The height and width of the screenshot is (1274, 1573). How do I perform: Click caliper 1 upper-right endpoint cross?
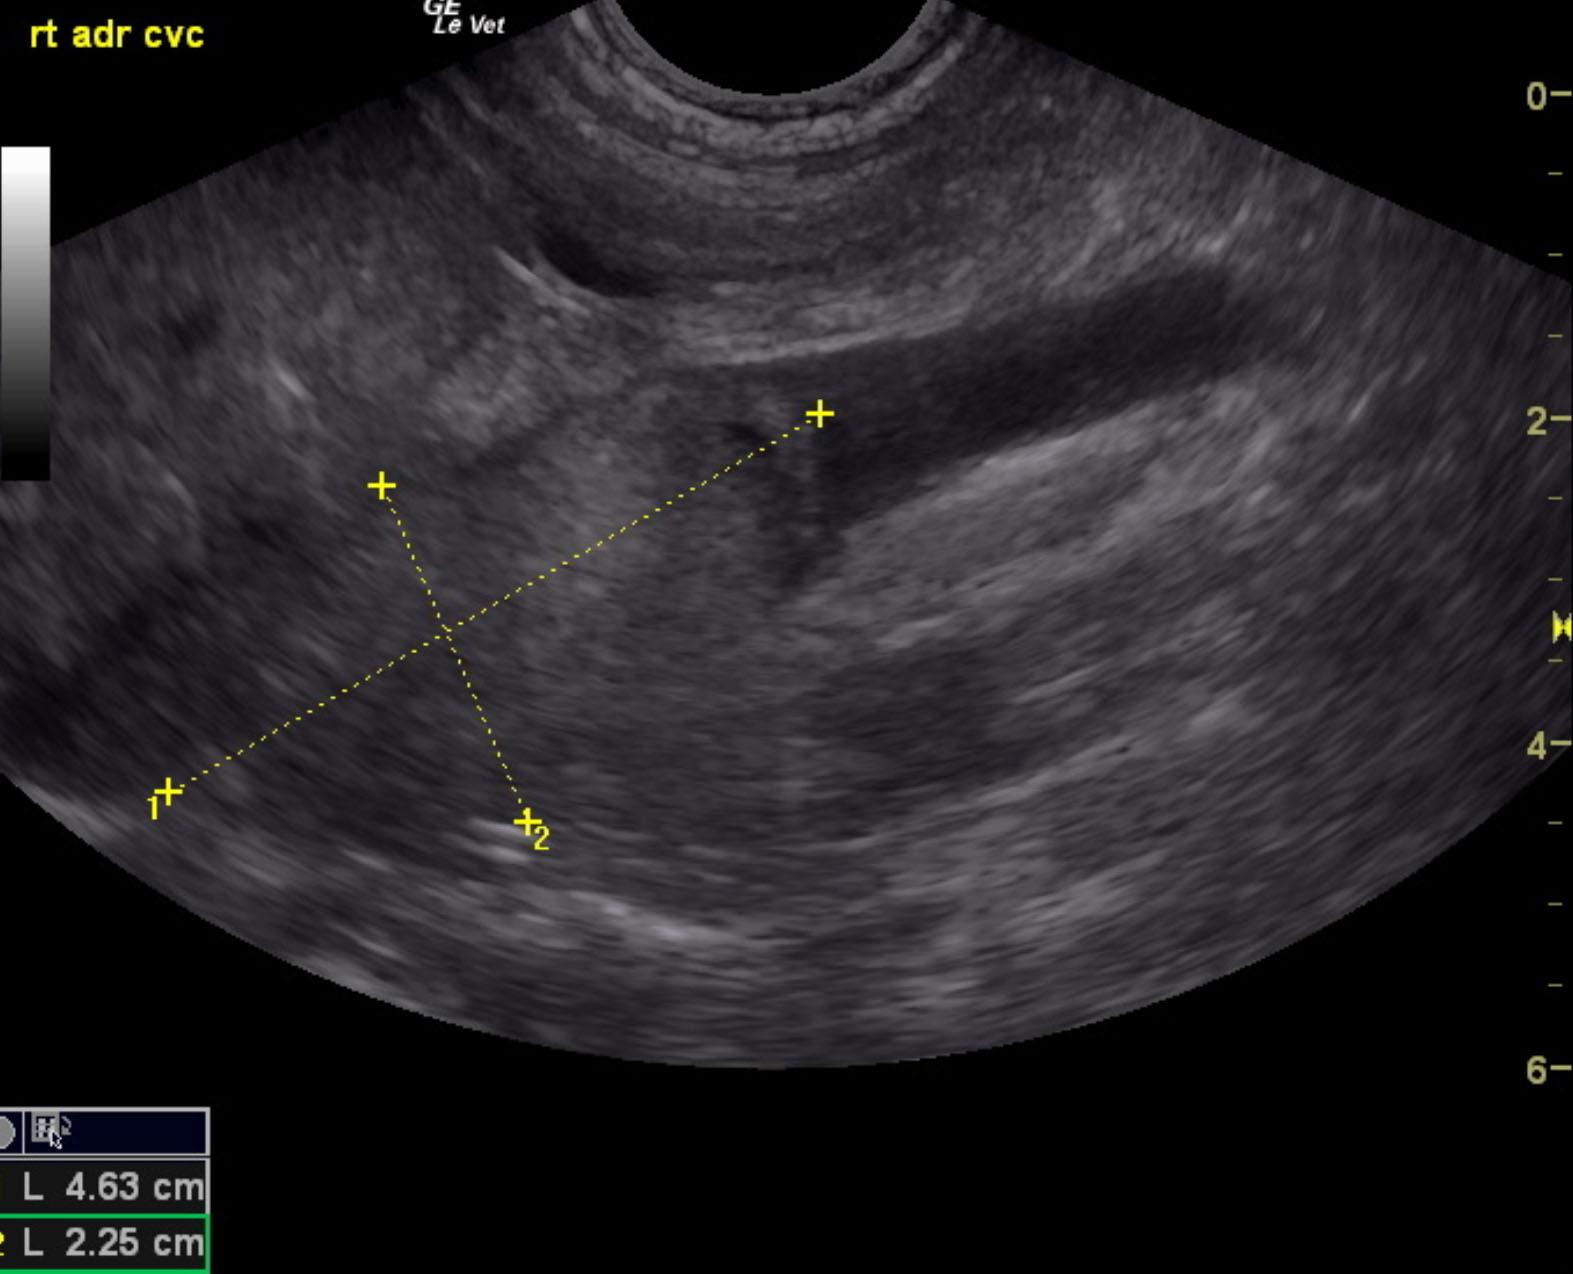819,414
